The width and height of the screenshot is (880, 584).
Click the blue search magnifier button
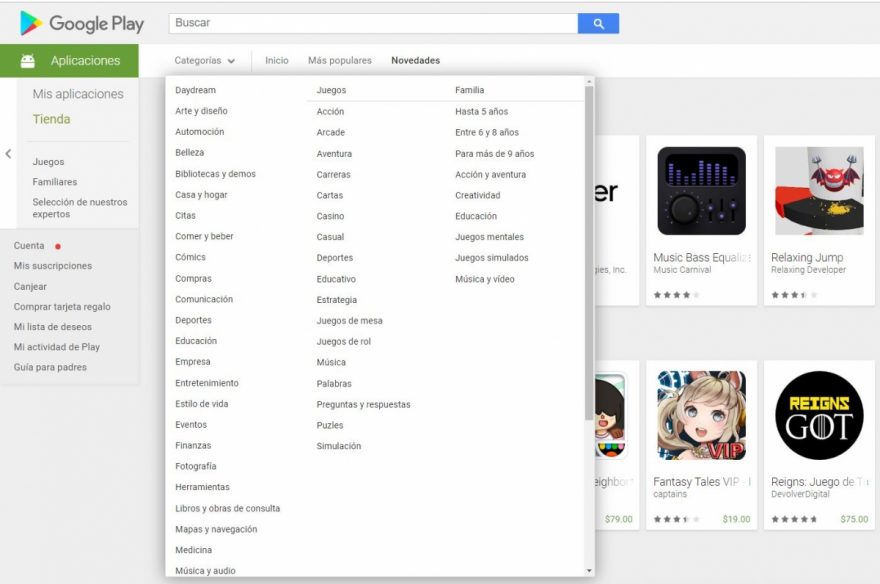[598, 24]
